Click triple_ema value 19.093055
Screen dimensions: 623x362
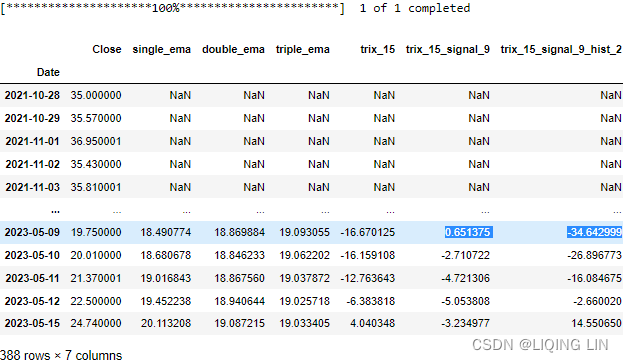pyautogui.click(x=304, y=232)
